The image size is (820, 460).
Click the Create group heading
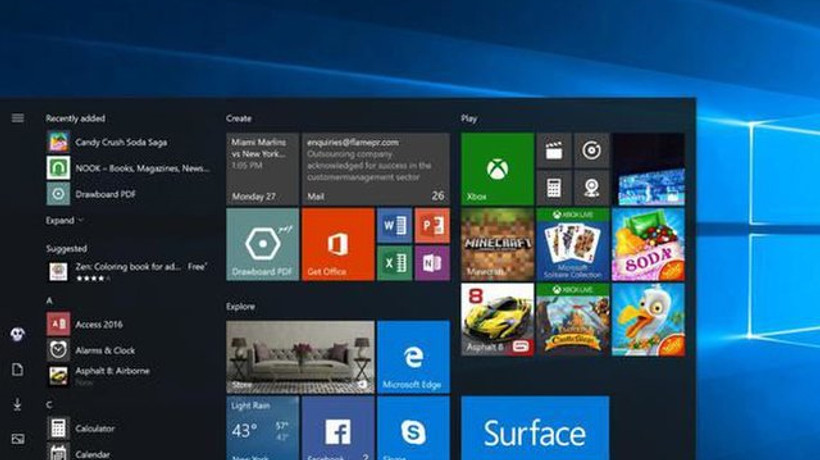point(238,119)
